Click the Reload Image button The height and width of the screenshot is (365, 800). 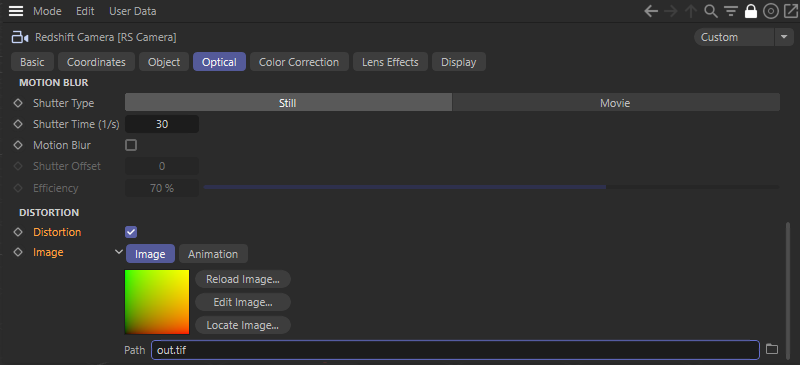(243, 279)
